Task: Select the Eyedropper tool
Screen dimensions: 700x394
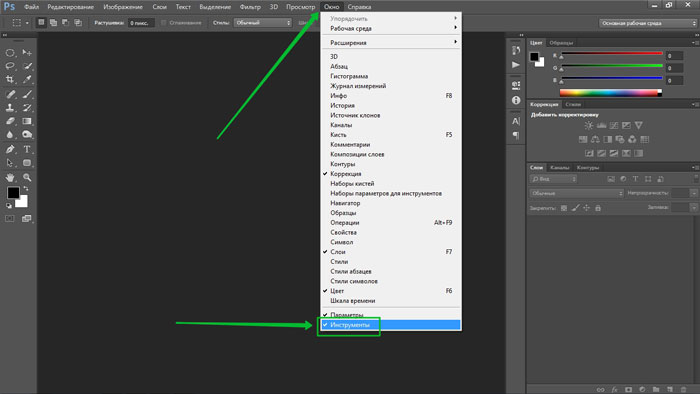Action: pyautogui.click(x=27, y=79)
